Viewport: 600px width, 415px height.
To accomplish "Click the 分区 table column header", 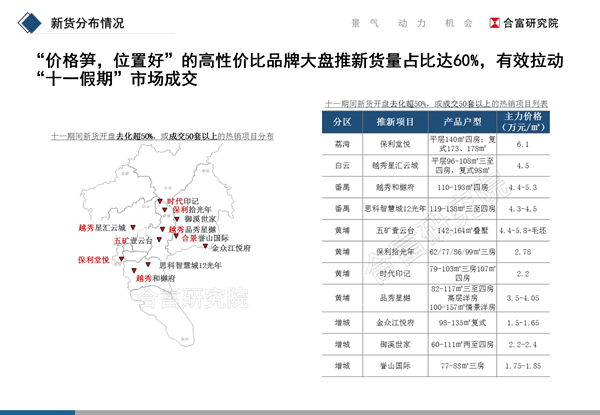I will click(342, 122).
